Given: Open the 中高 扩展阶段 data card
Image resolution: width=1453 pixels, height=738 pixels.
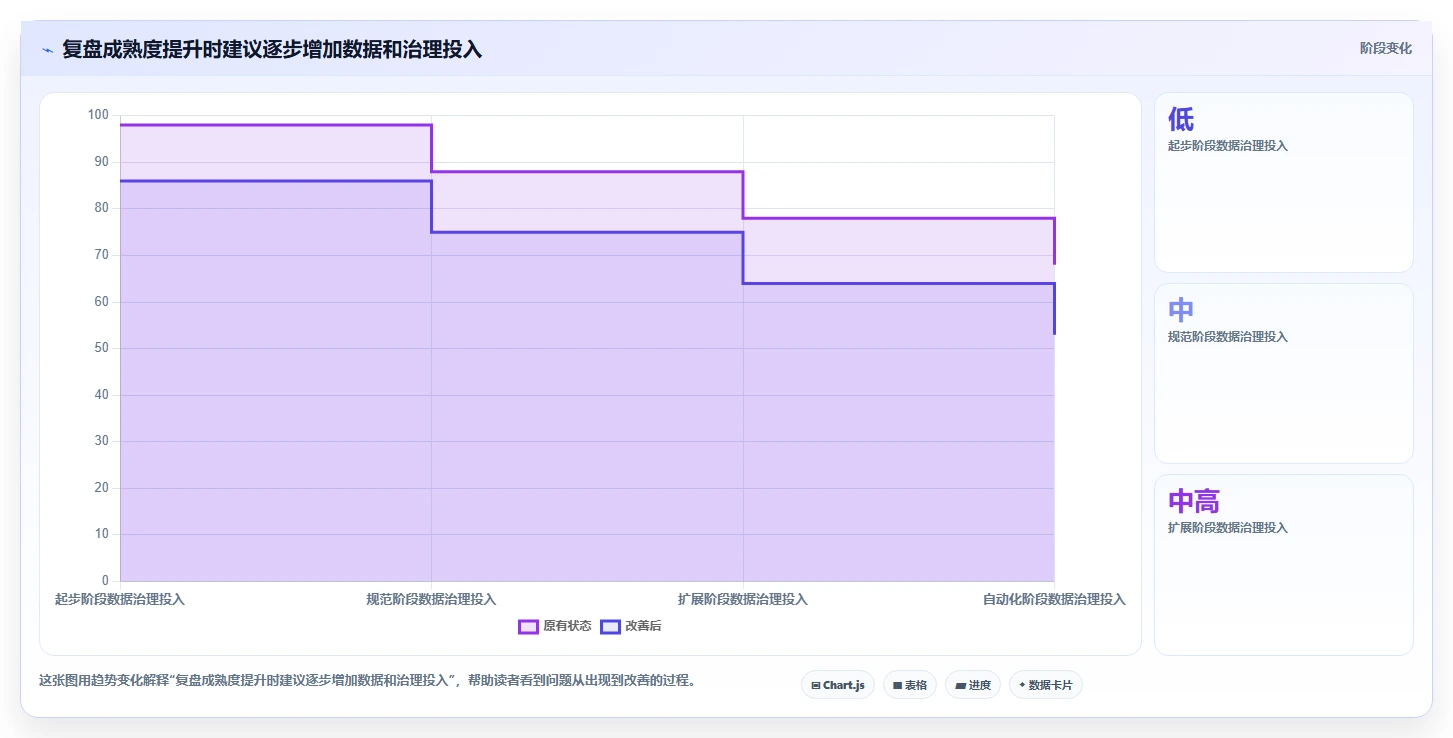Looking at the screenshot, I should pos(1284,564).
